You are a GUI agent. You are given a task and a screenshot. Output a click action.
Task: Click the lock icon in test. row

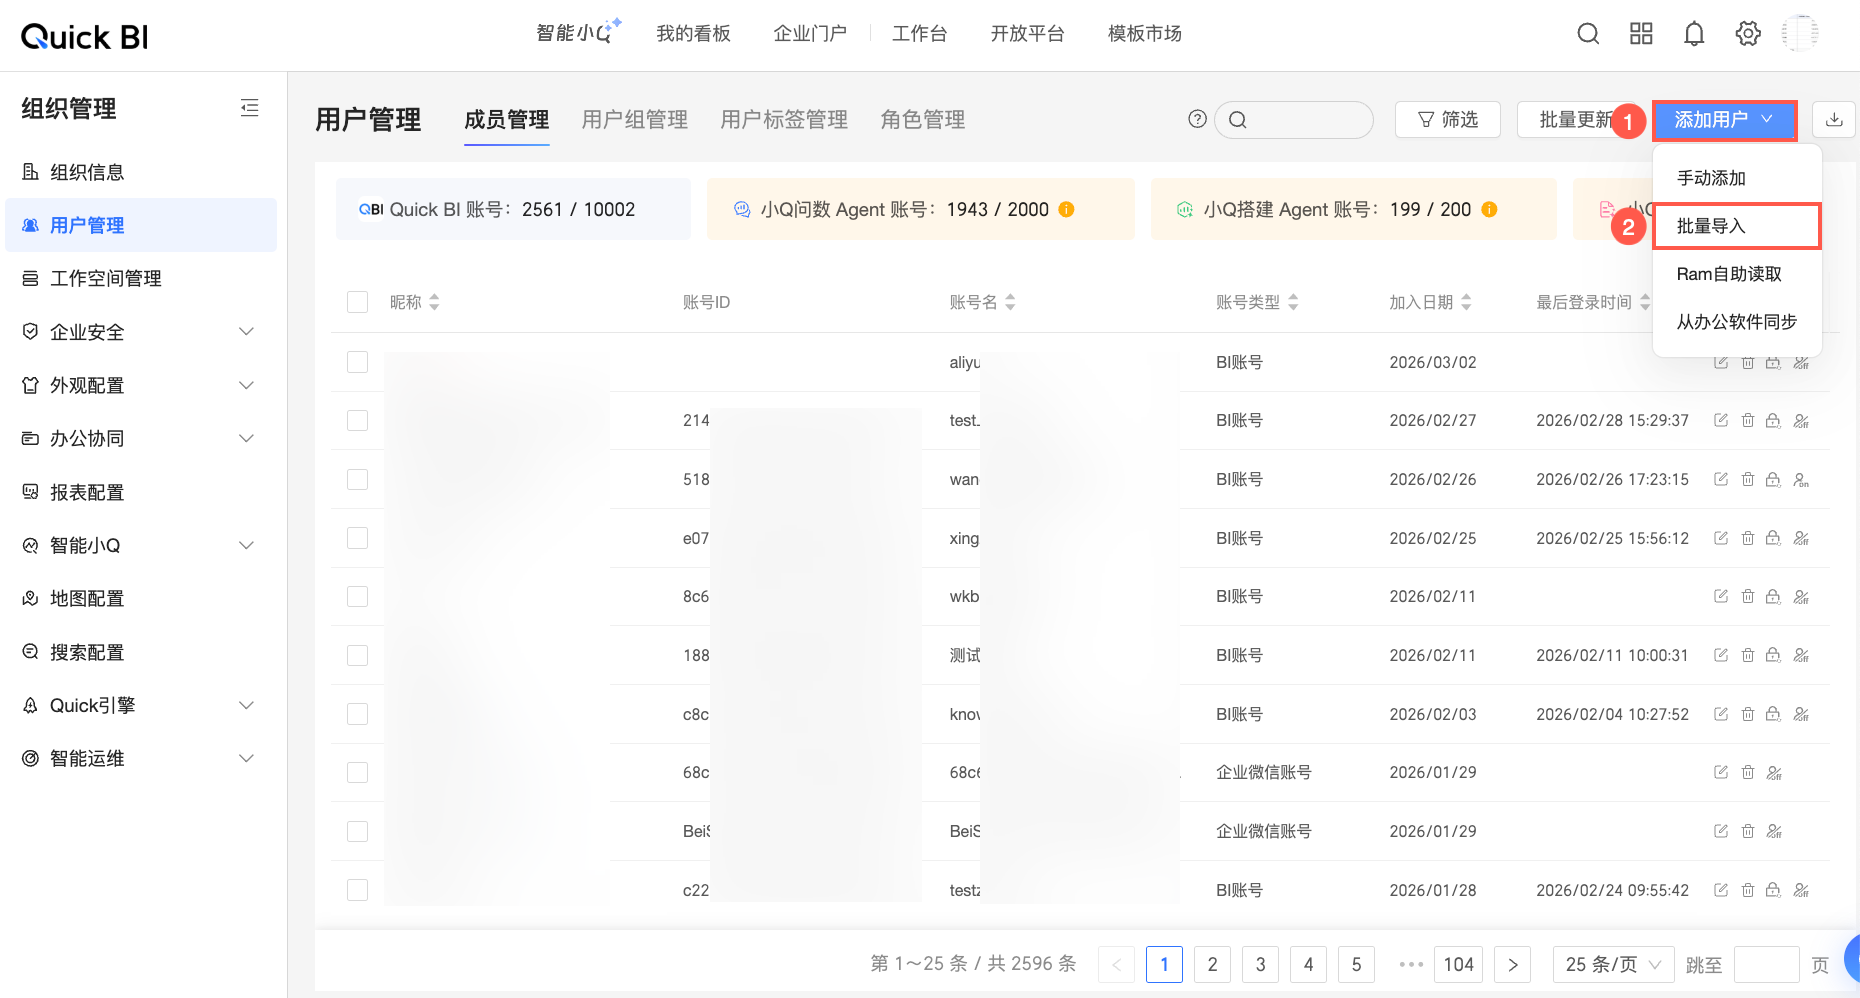point(1773,421)
